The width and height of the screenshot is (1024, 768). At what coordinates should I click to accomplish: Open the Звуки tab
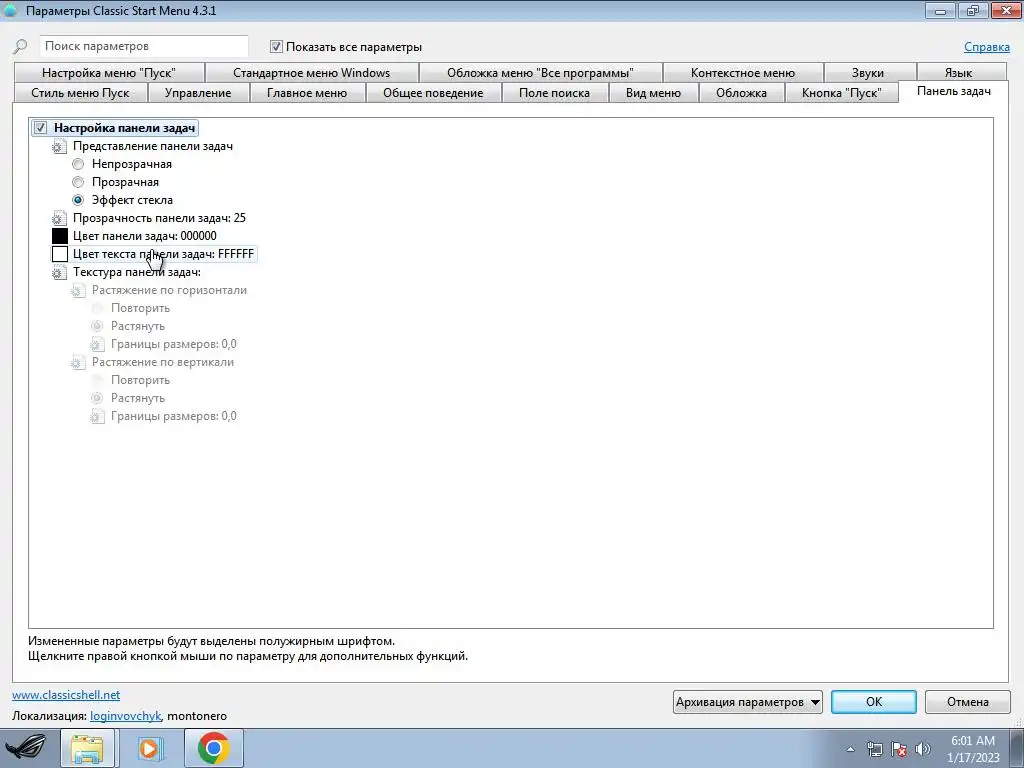pyautogui.click(x=868, y=73)
